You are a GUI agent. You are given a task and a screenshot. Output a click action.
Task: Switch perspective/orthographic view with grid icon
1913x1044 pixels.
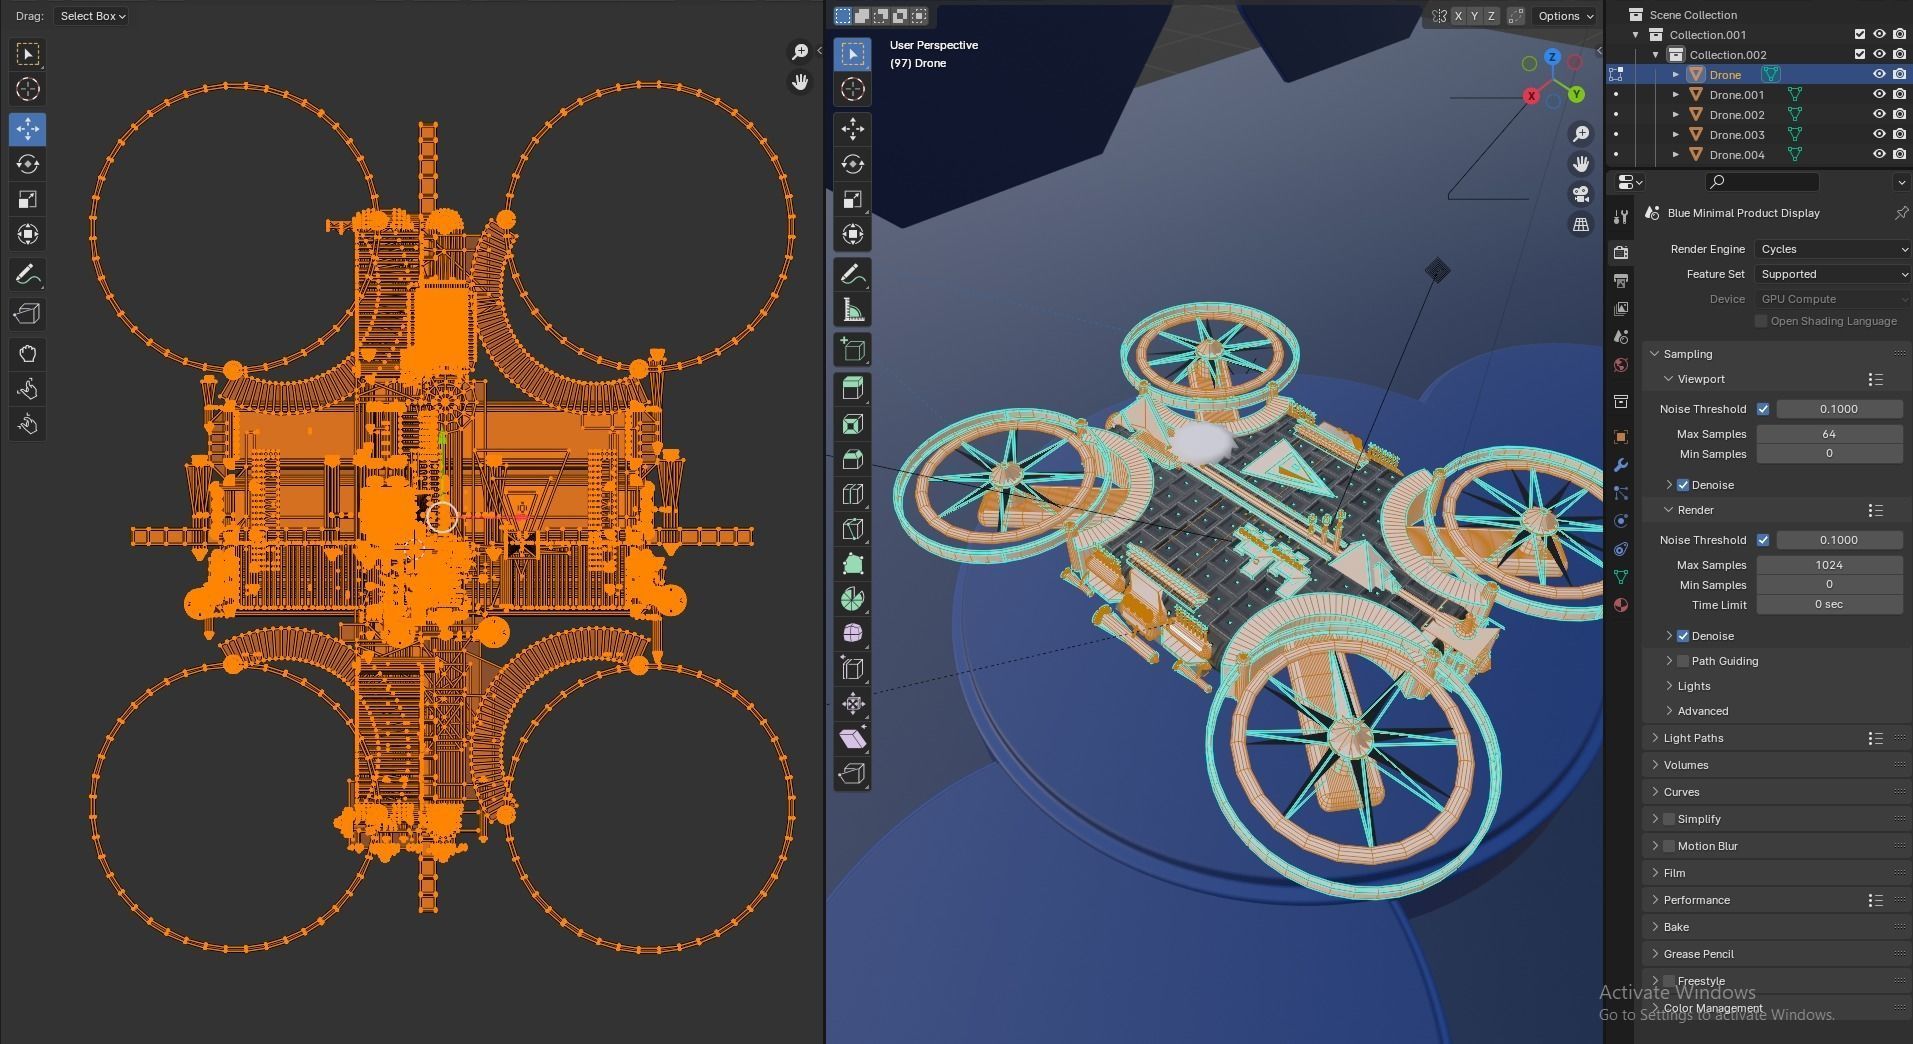1581,224
